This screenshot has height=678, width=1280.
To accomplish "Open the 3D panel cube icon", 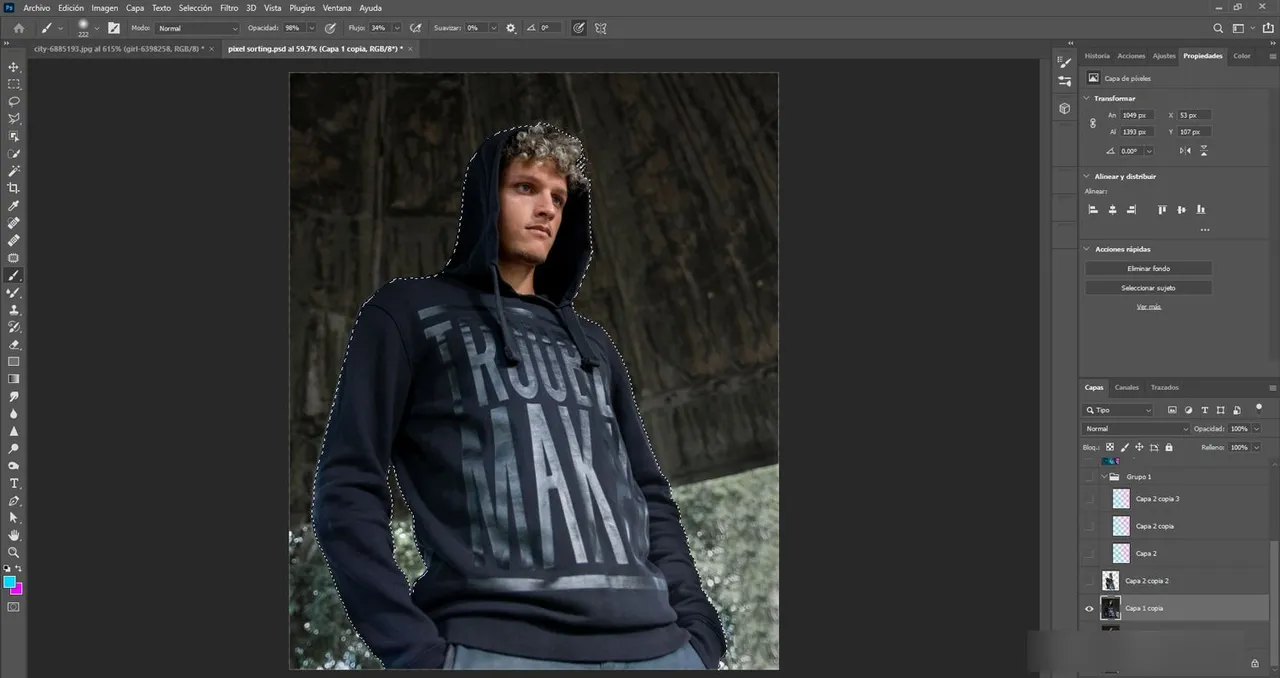I will (1065, 108).
